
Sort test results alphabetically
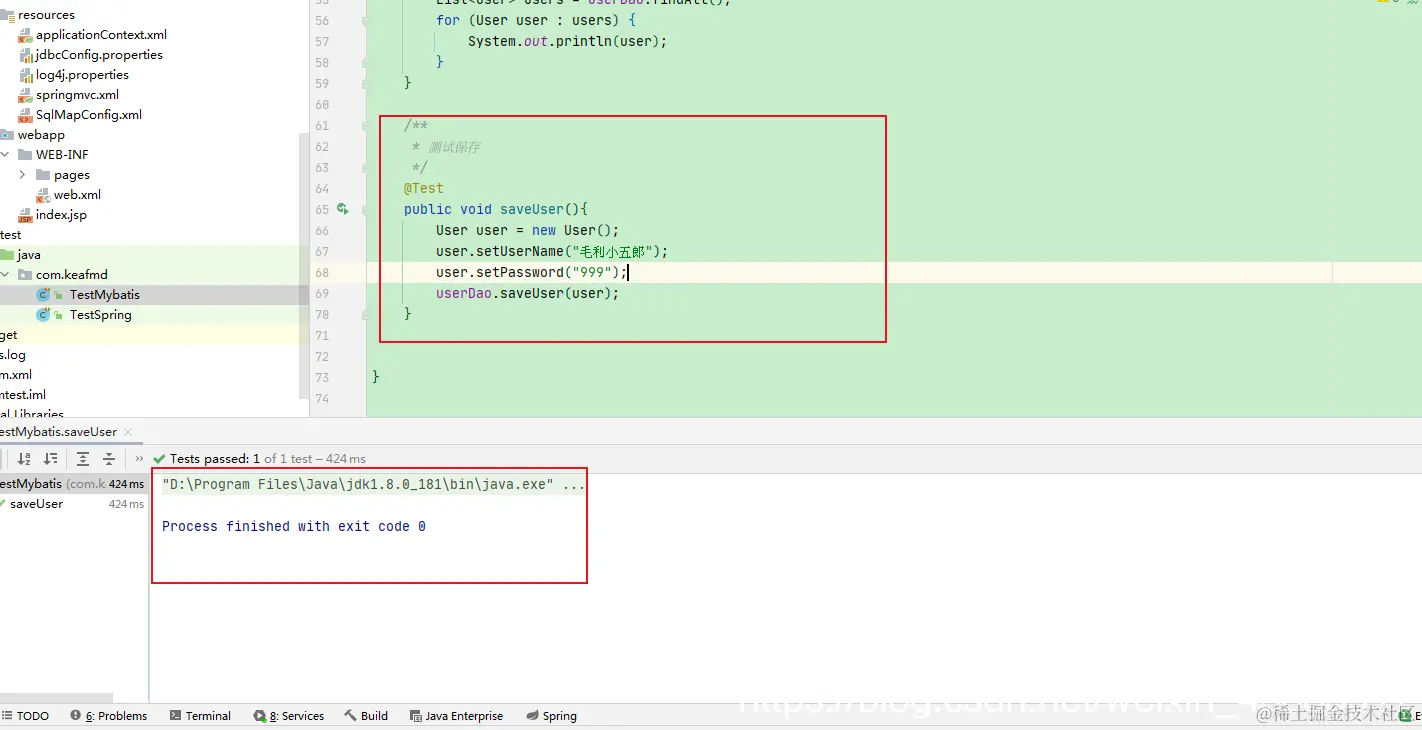(x=24, y=459)
